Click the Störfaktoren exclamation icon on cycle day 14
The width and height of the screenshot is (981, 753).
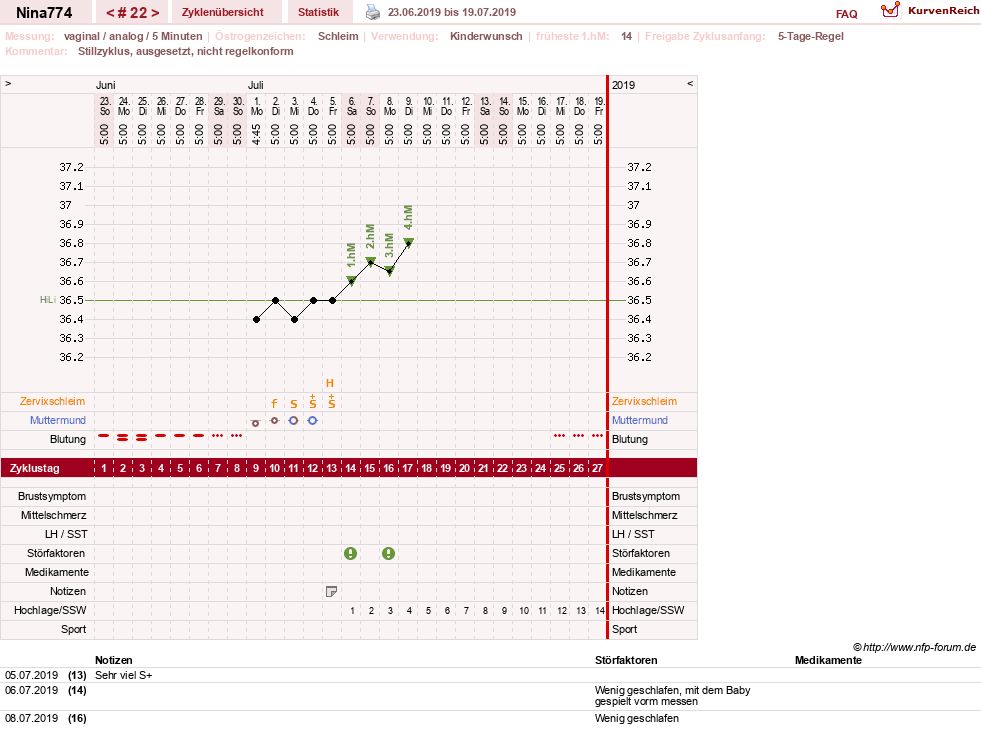(x=351, y=553)
